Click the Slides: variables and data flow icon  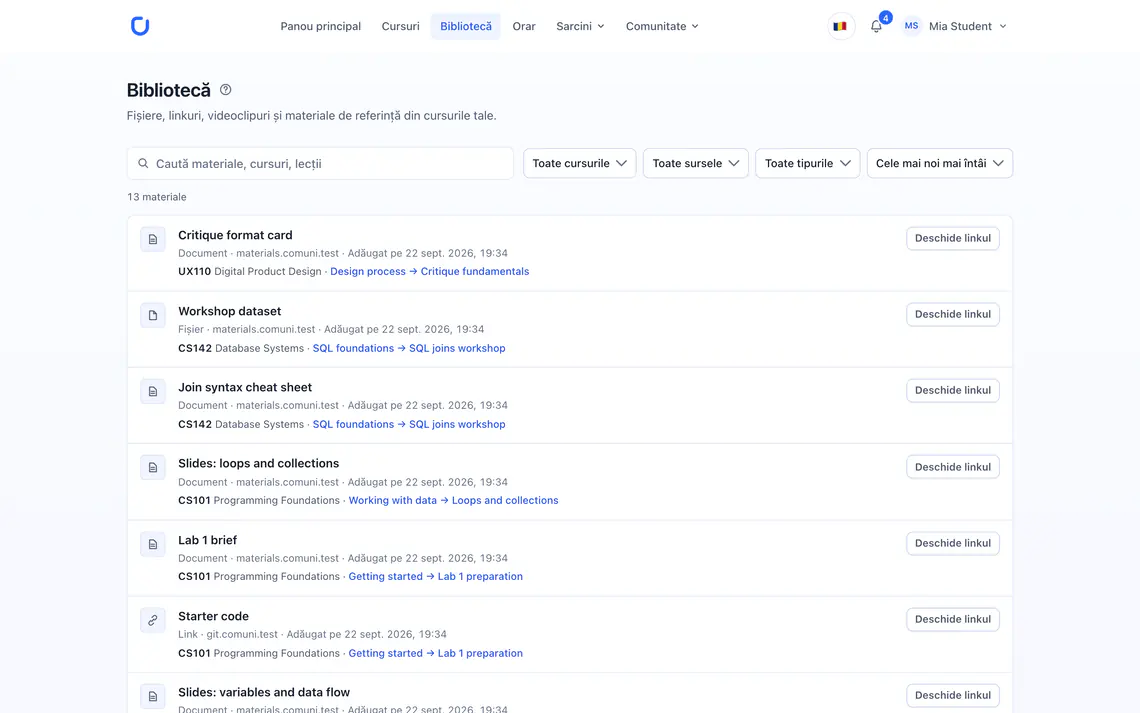coord(153,696)
